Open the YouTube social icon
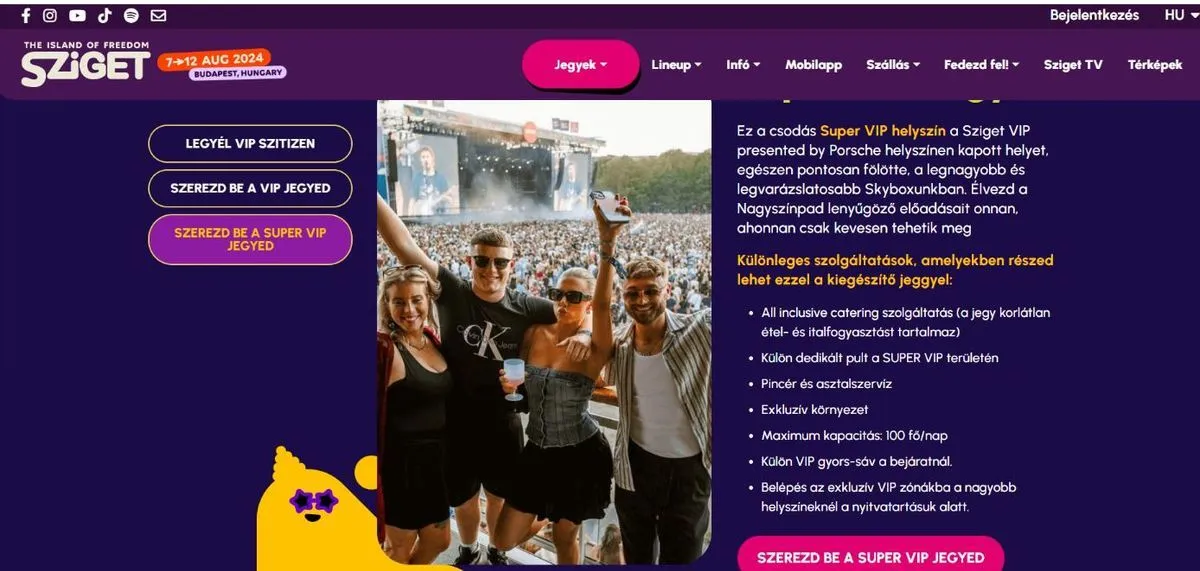 (x=77, y=16)
